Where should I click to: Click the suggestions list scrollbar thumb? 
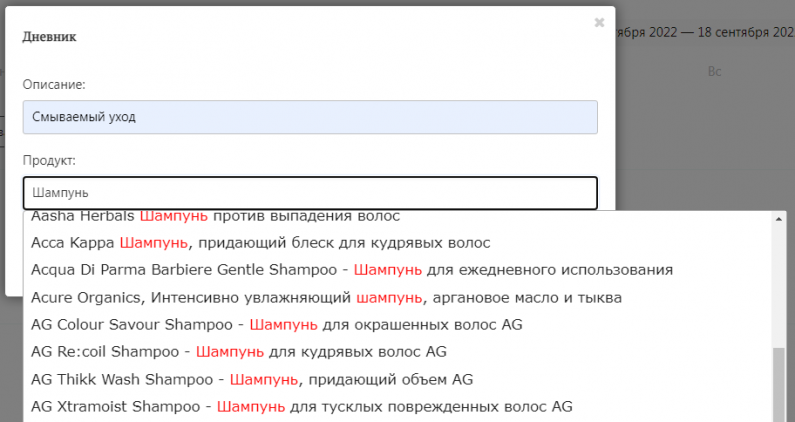tap(779, 385)
